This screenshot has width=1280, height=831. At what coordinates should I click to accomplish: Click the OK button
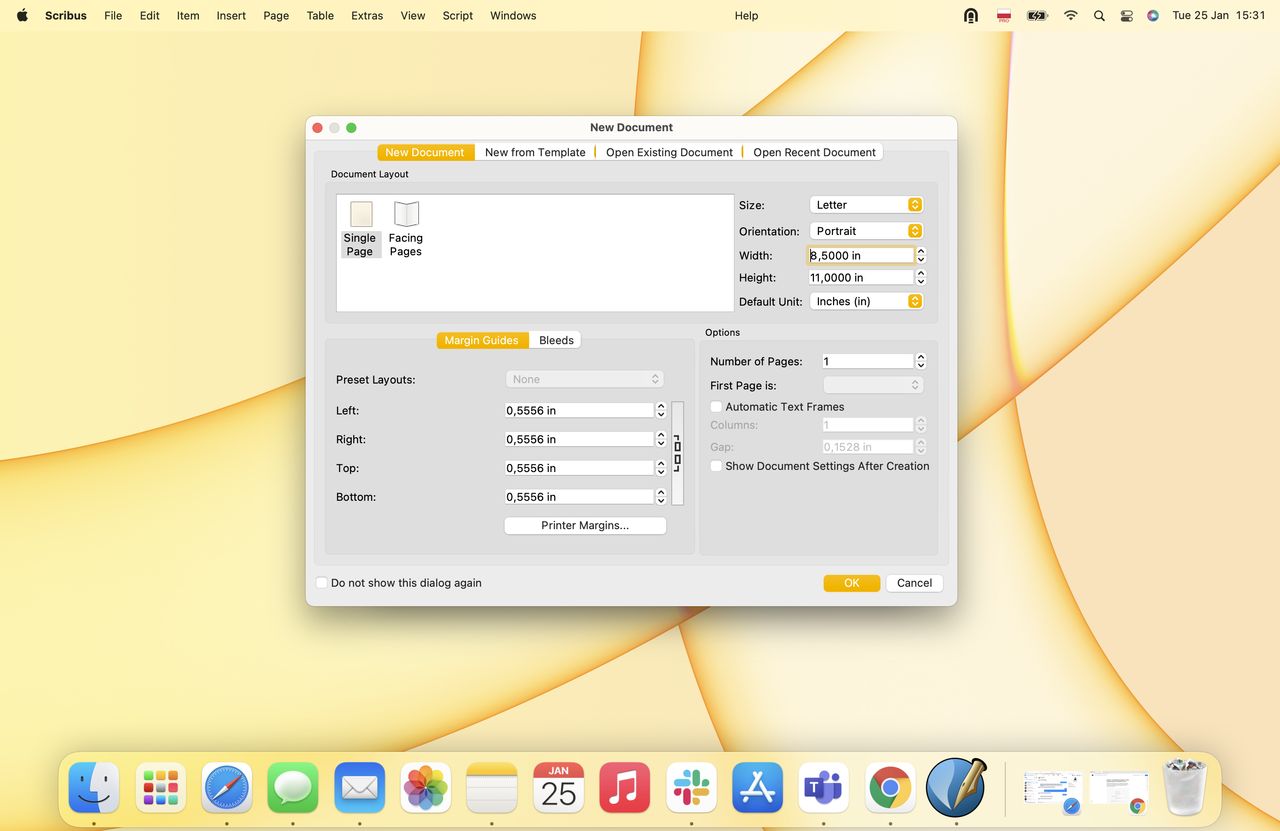(851, 583)
